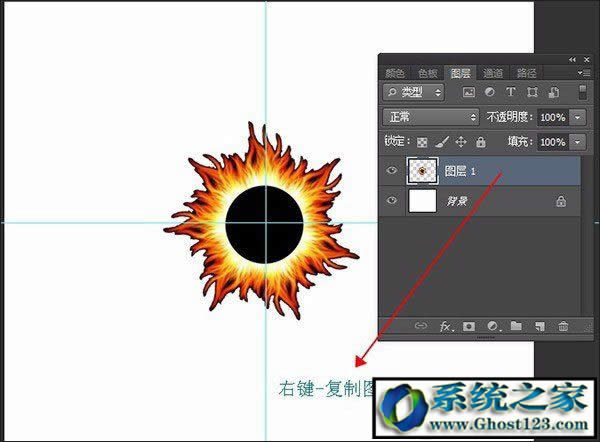600x442 pixels.
Task: Open the 填充 slider dropdown arrow
Action: pyautogui.click(x=577, y=142)
